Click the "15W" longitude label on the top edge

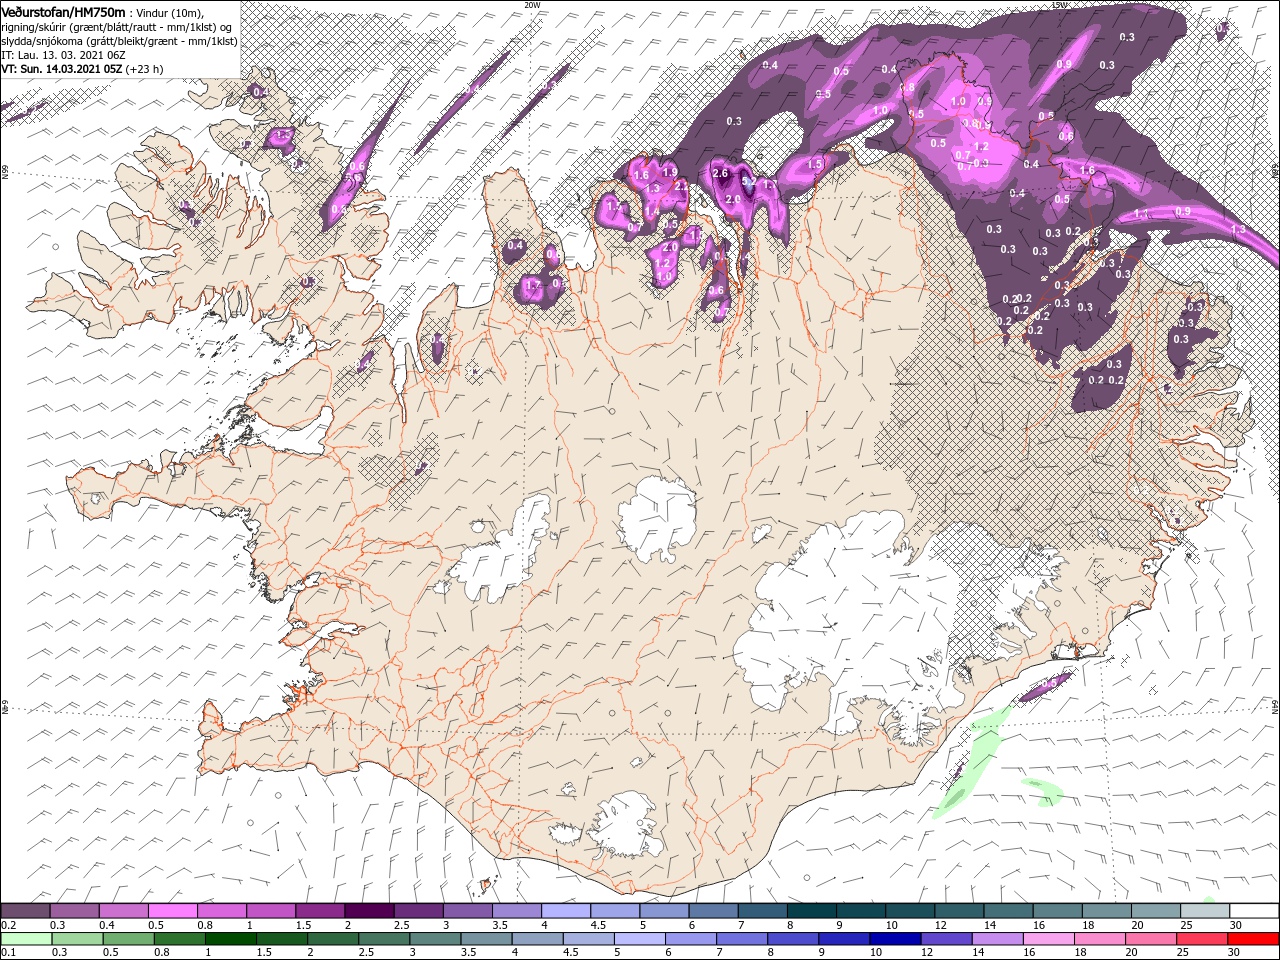point(1059,5)
